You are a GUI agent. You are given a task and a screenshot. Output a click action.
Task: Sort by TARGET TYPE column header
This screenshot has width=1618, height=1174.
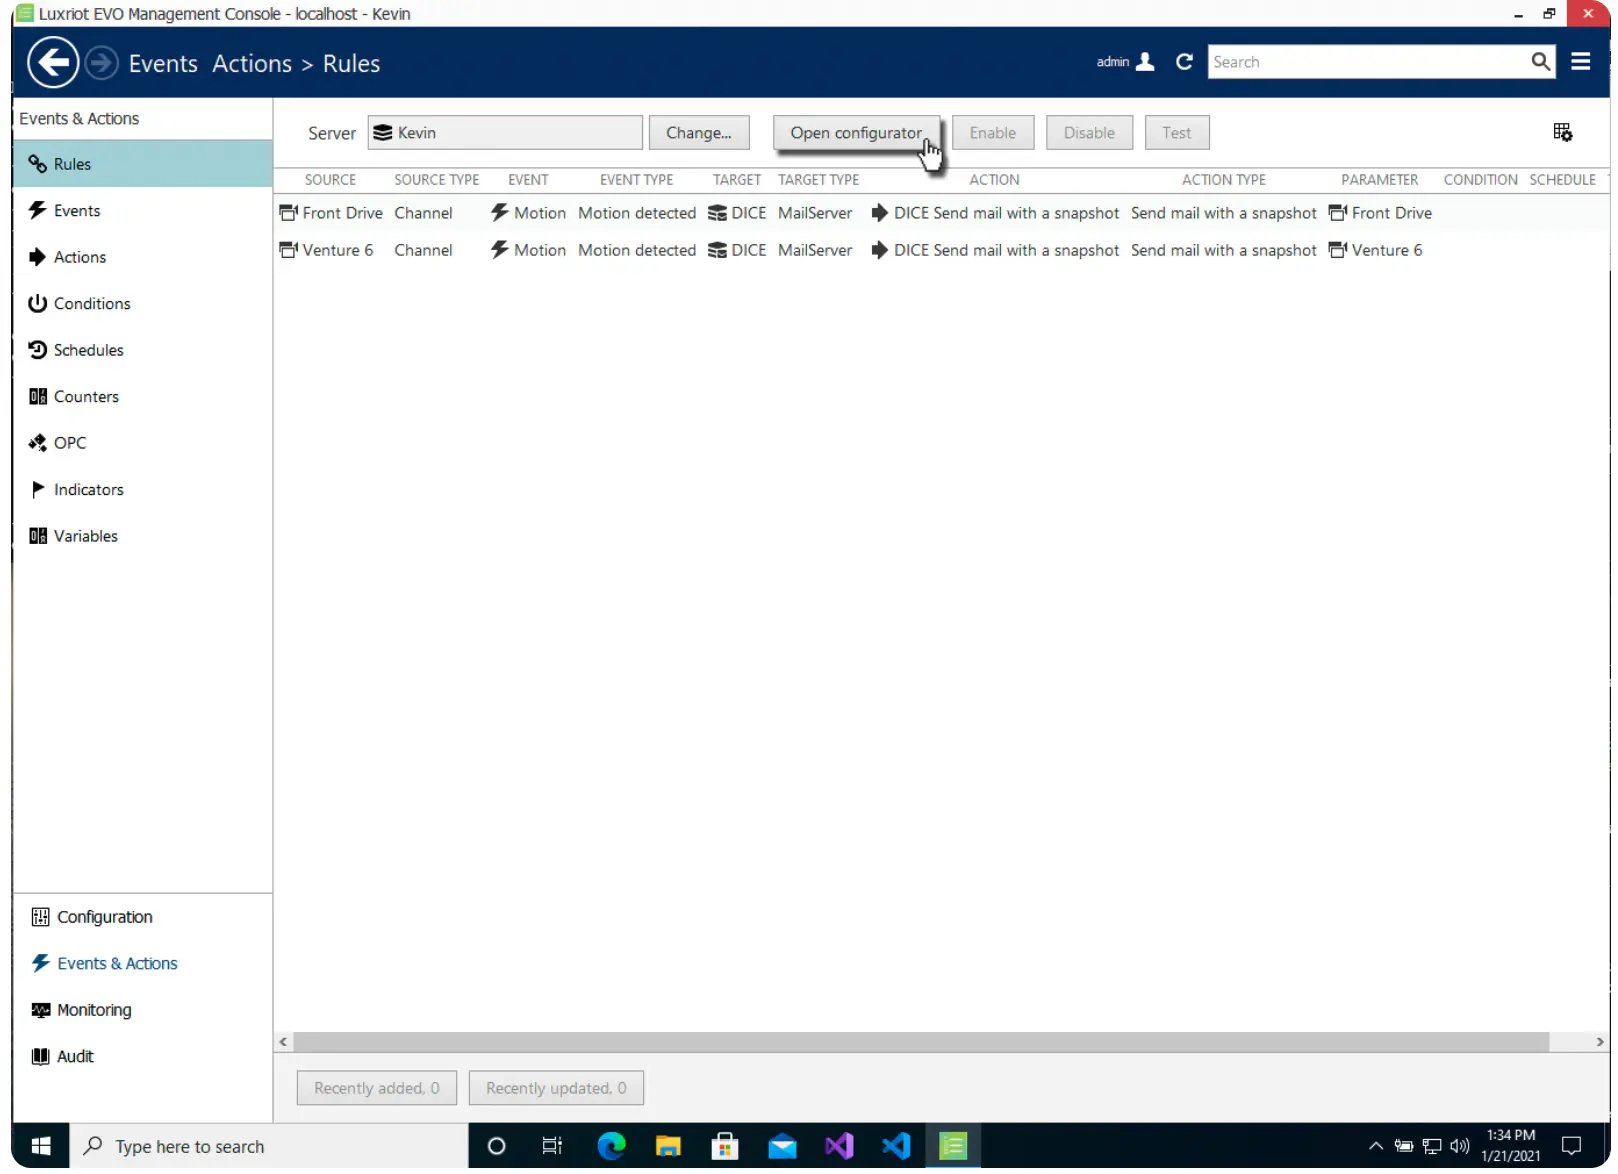[818, 180]
